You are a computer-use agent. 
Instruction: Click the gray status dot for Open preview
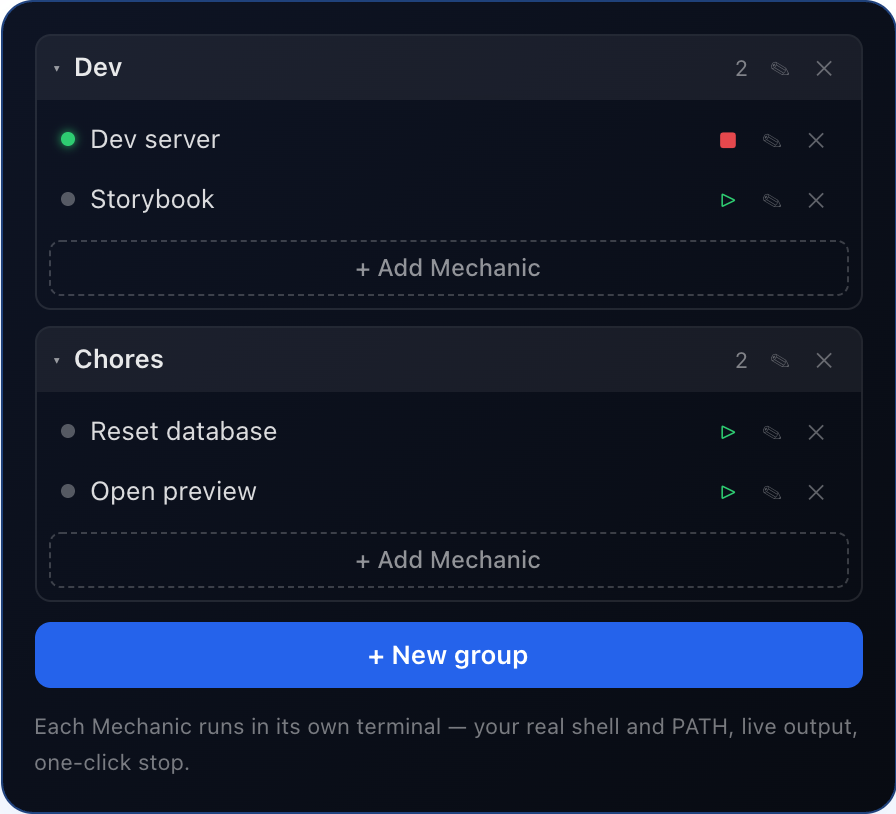[68, 491]
